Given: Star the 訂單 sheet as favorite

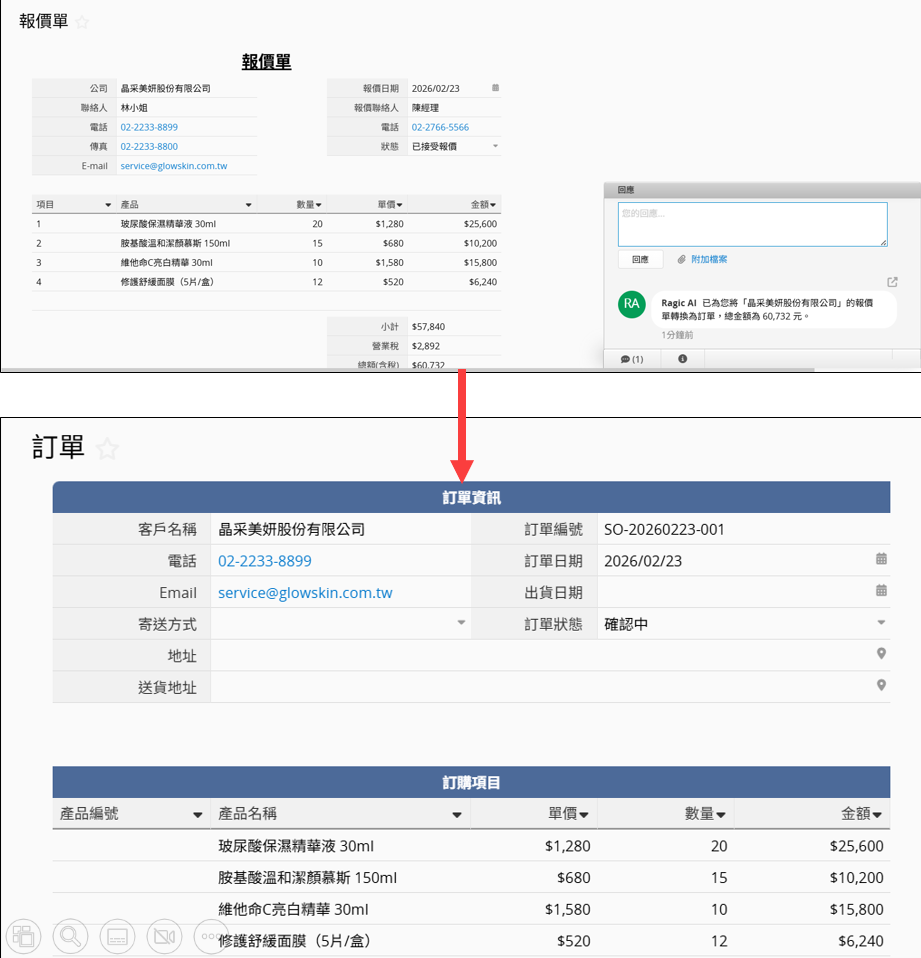Looking at the screenshot, I should point(108,449).
